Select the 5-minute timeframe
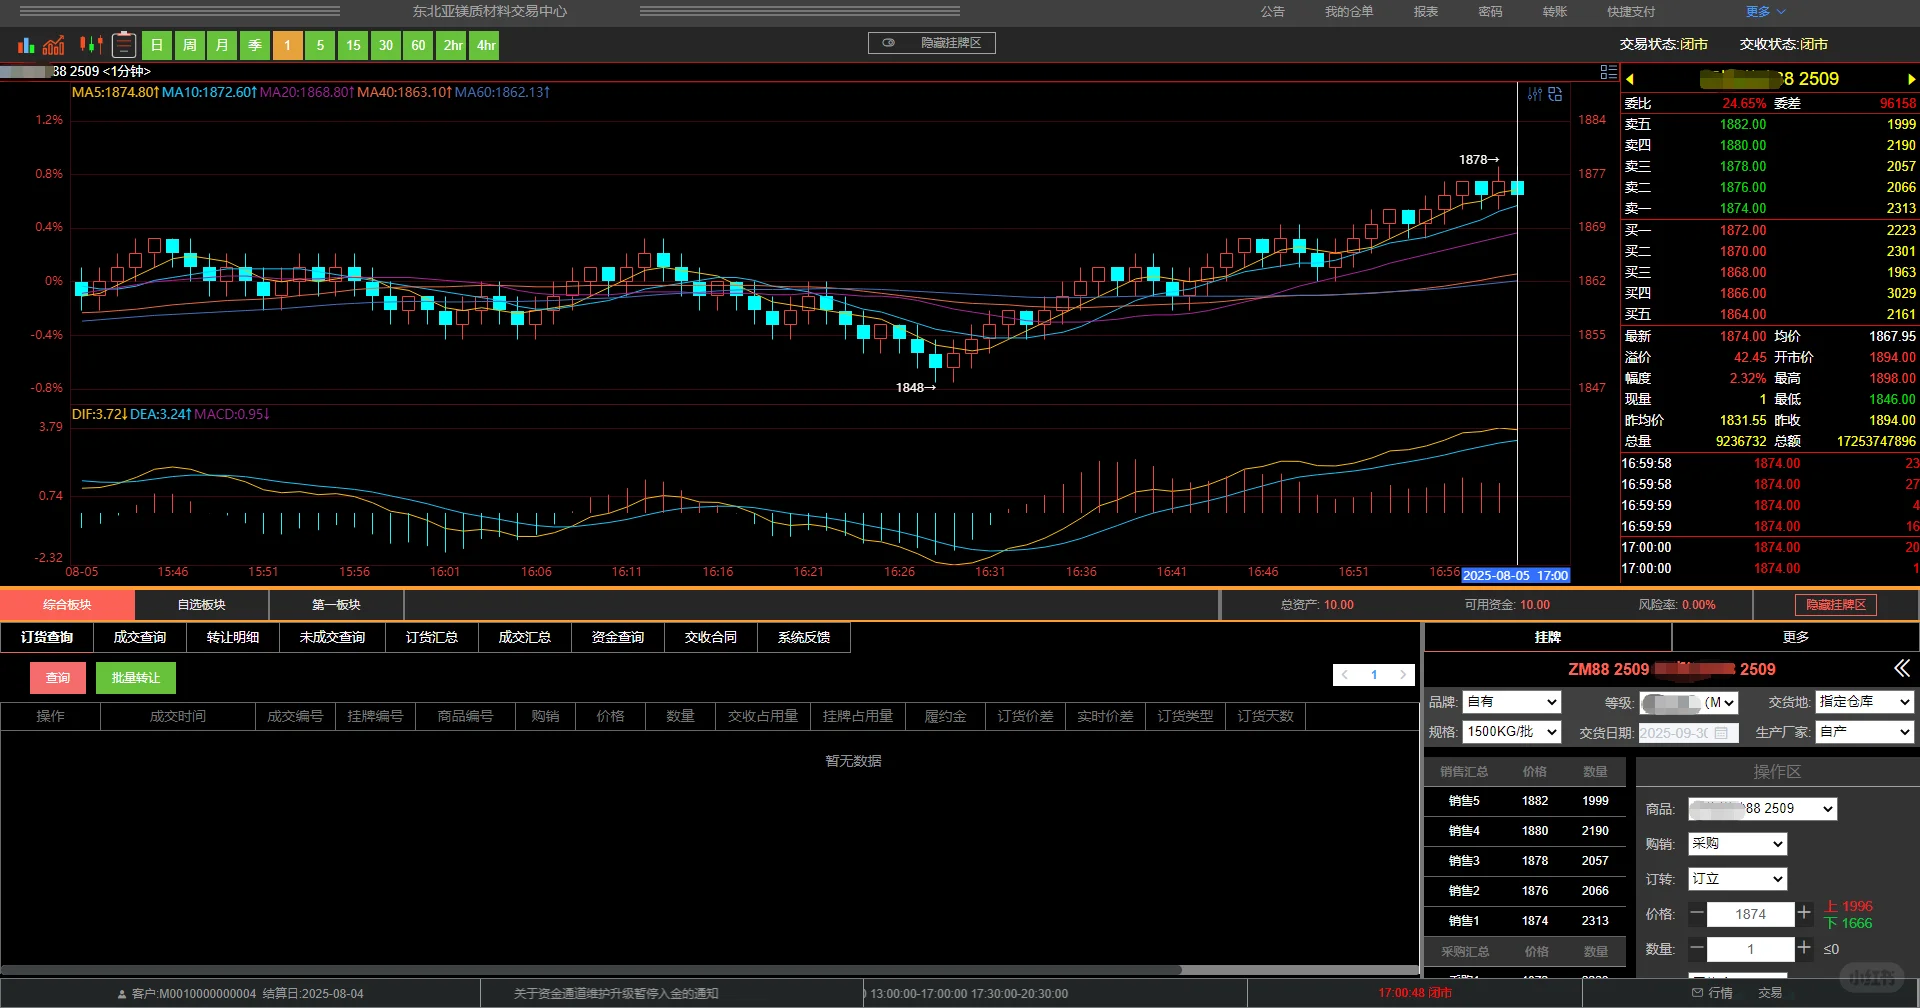 (x=320, y=45)
